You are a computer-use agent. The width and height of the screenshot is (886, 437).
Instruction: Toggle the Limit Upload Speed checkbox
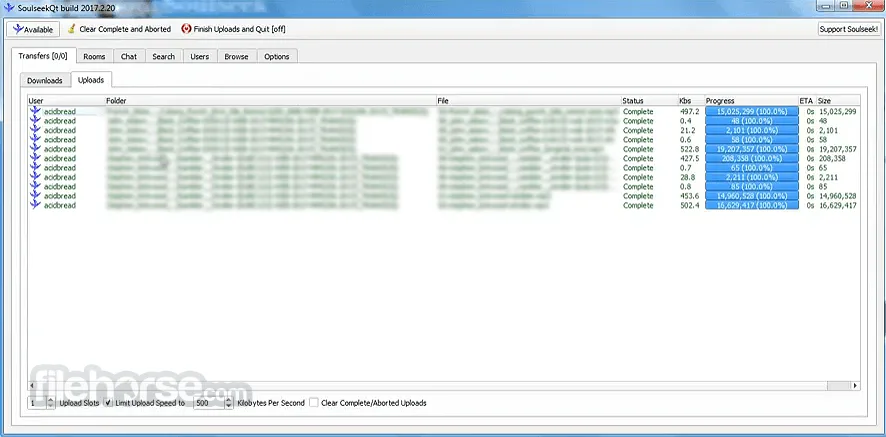coord(108,403)
